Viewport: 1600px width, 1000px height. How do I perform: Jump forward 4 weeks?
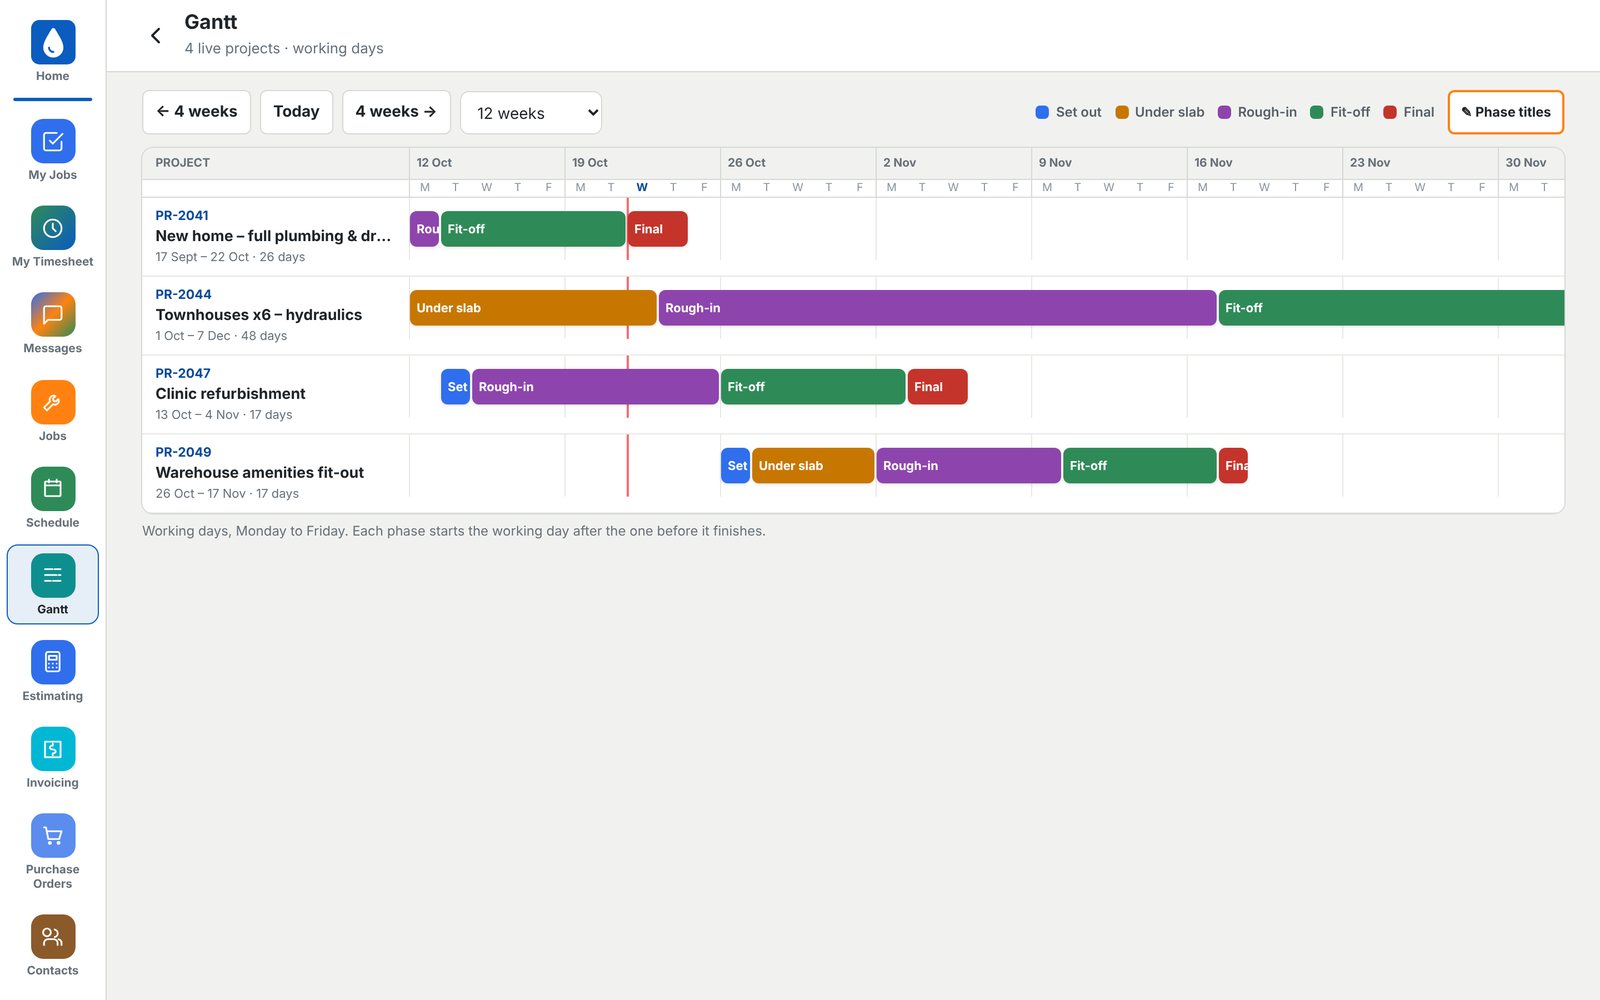tap(396, 112)
